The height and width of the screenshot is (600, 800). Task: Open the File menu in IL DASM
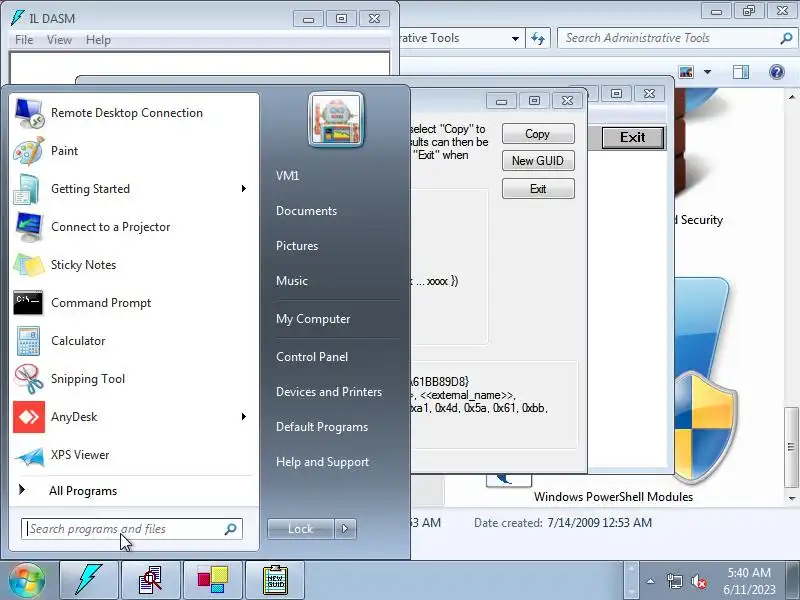(24, 40)
